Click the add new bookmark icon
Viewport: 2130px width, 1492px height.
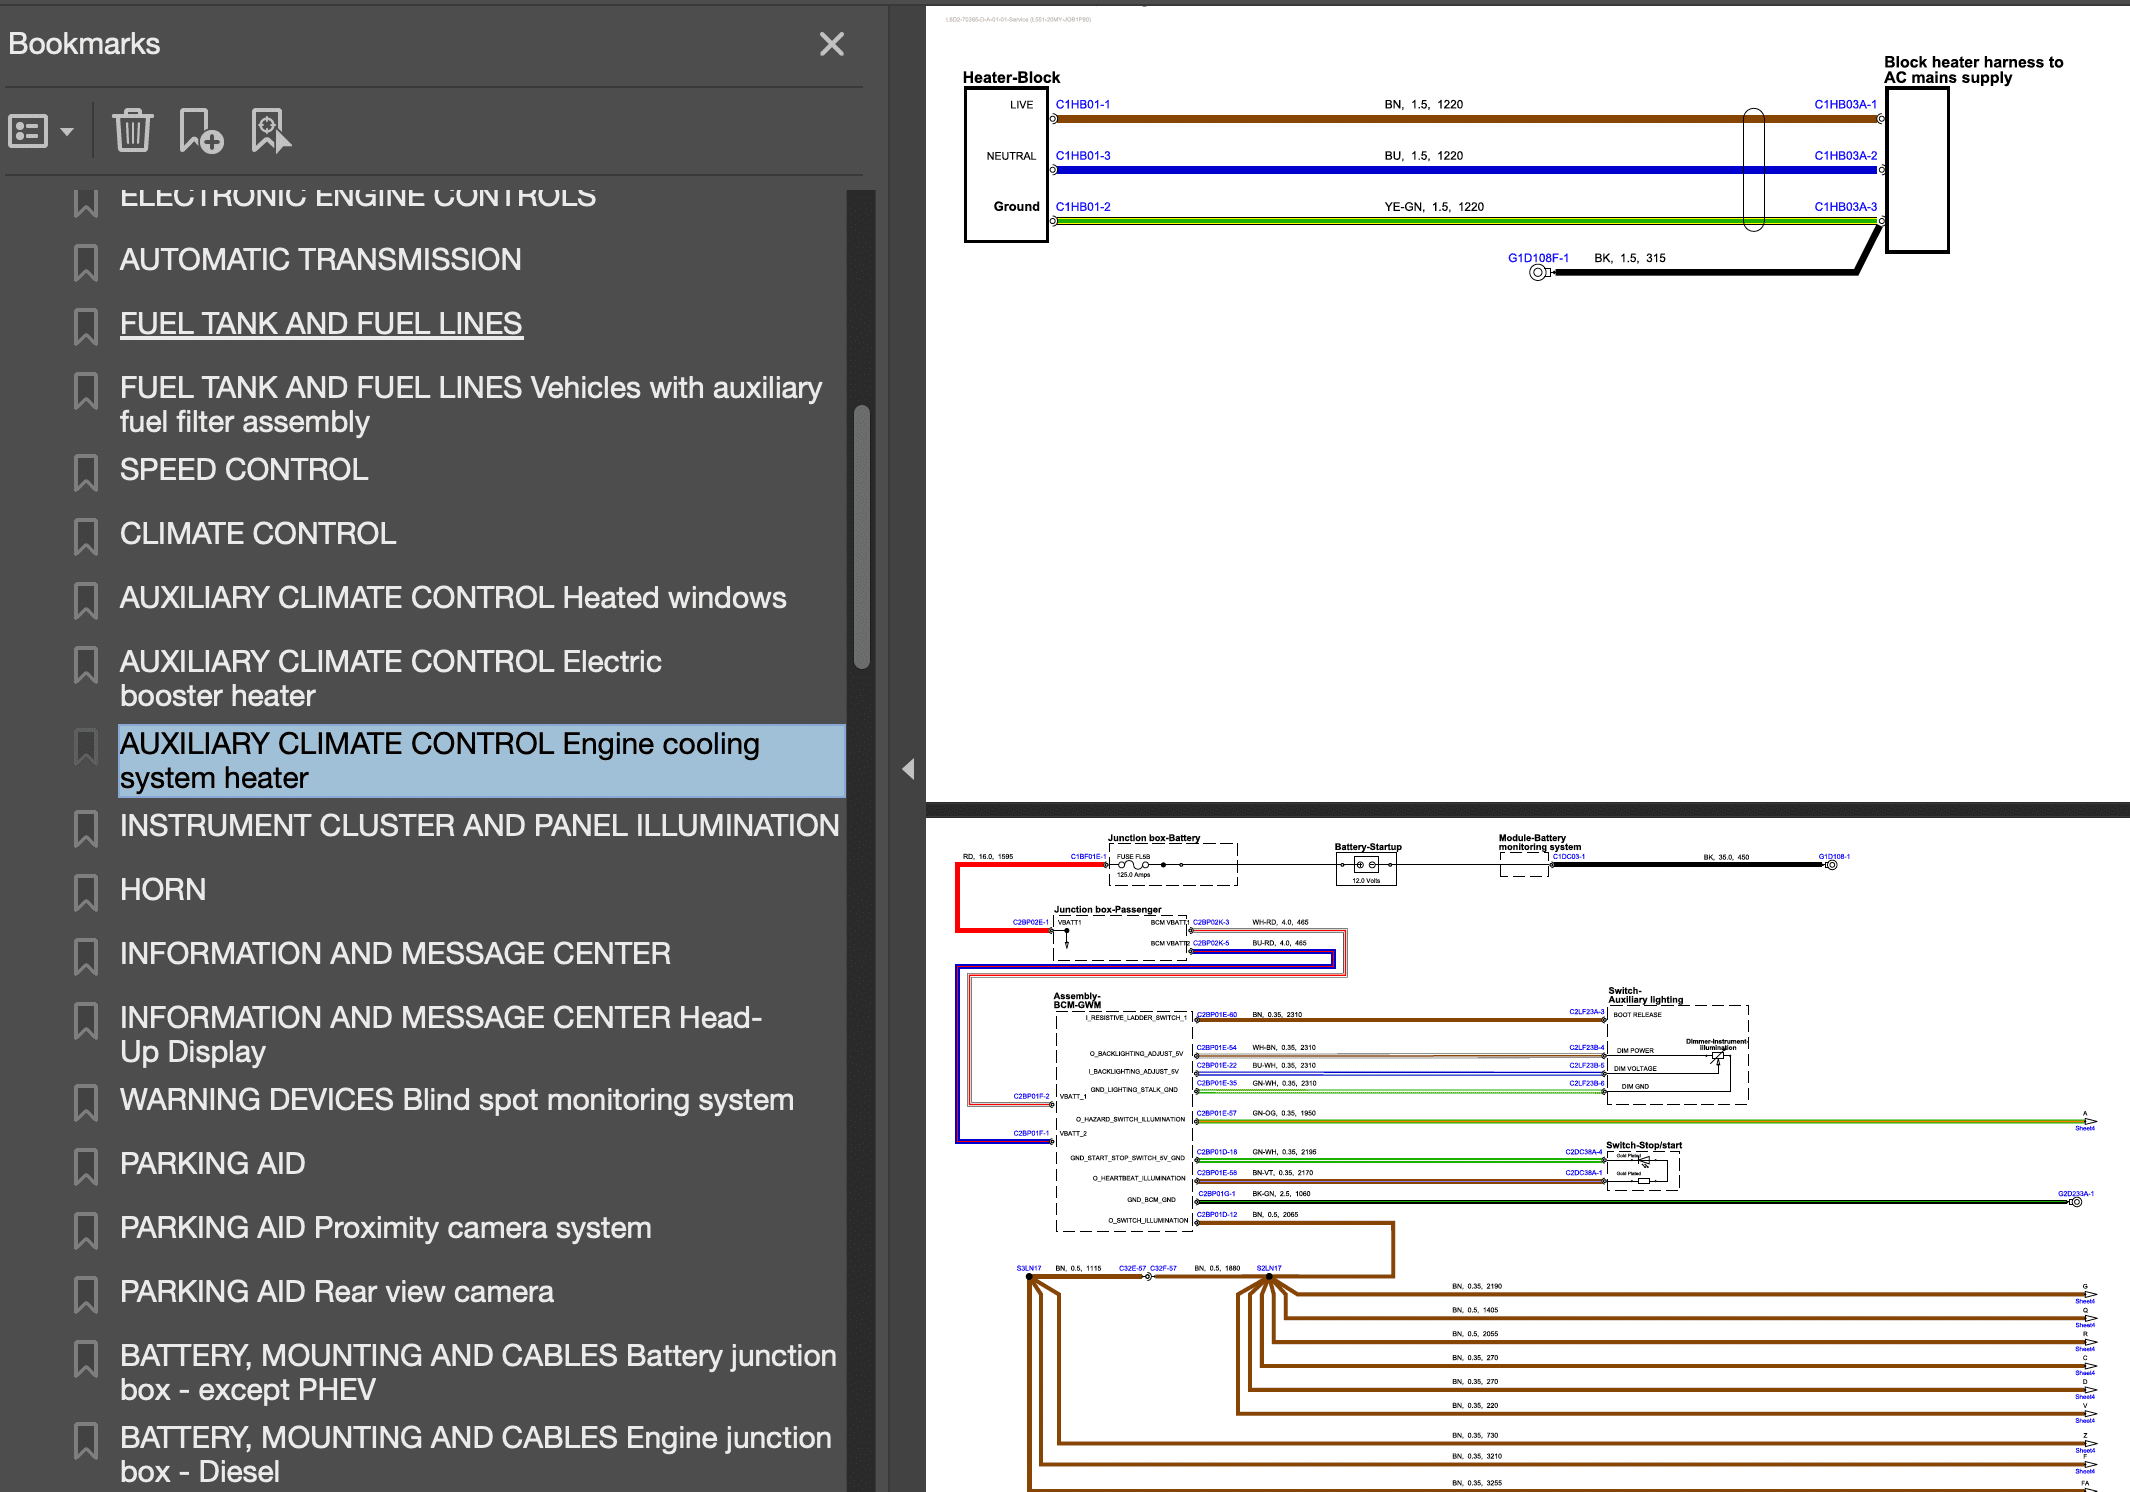[200, 131]
